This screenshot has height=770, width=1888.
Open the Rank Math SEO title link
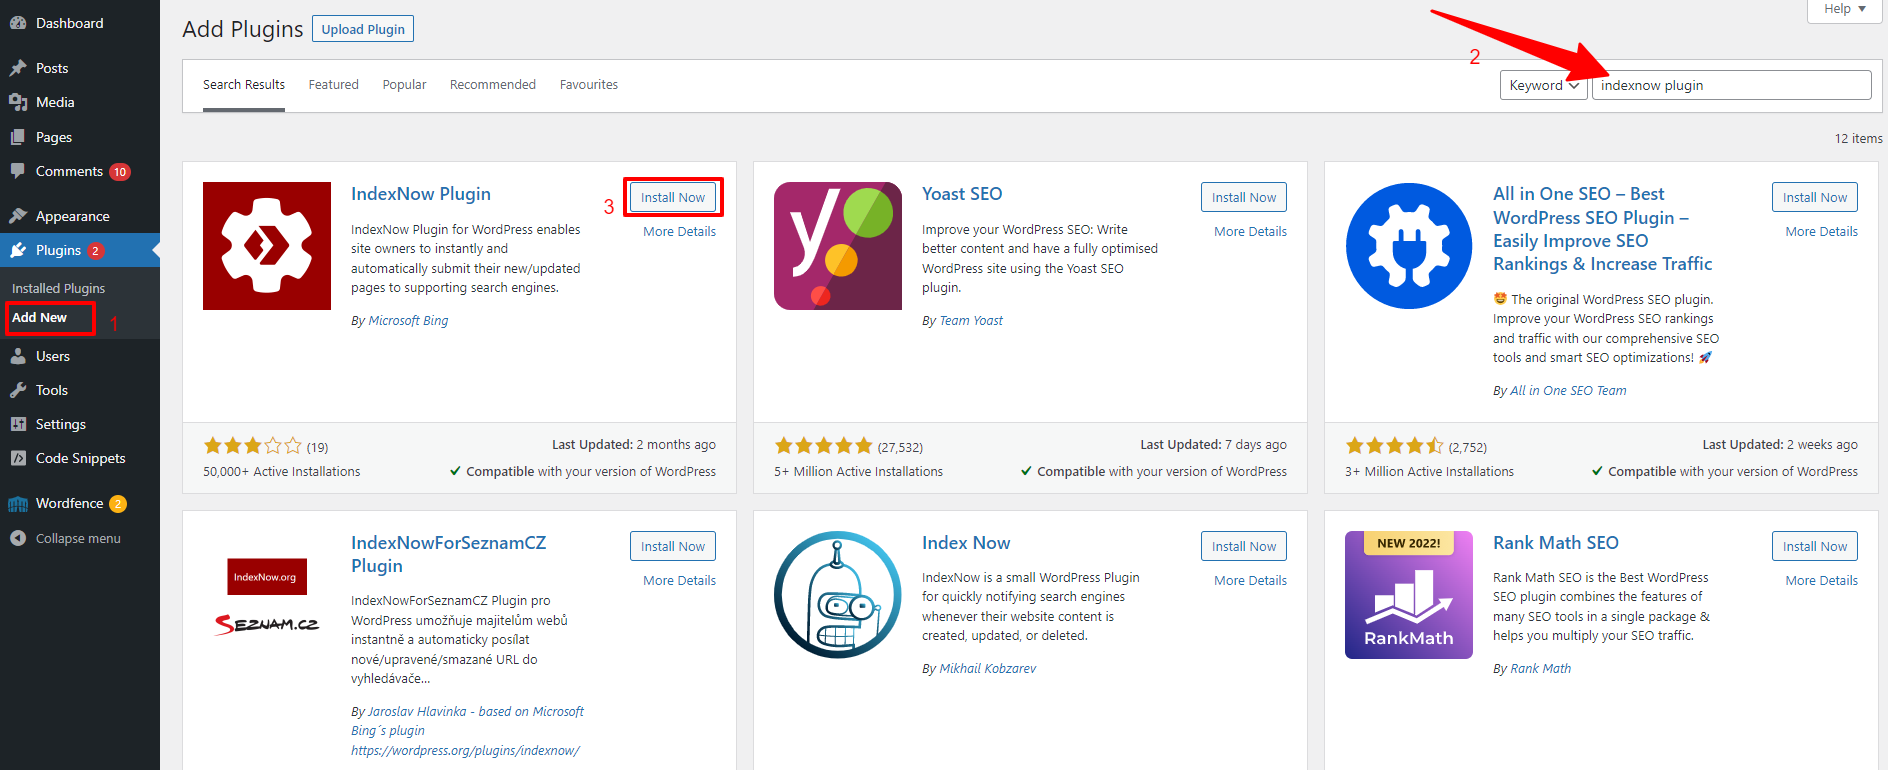pos(1555,543)
